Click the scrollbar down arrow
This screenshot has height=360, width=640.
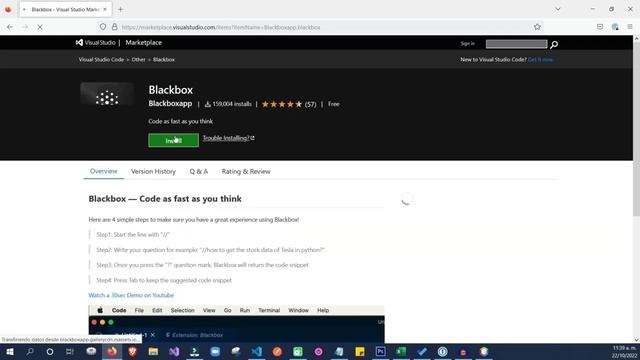(636, 340)
